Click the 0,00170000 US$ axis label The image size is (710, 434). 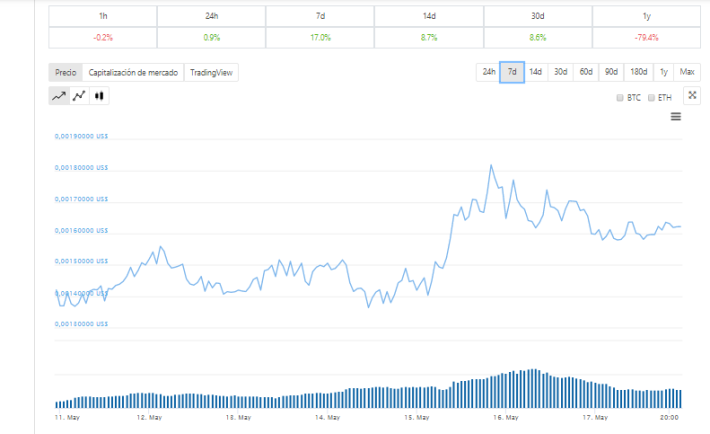tap(82, 199)
